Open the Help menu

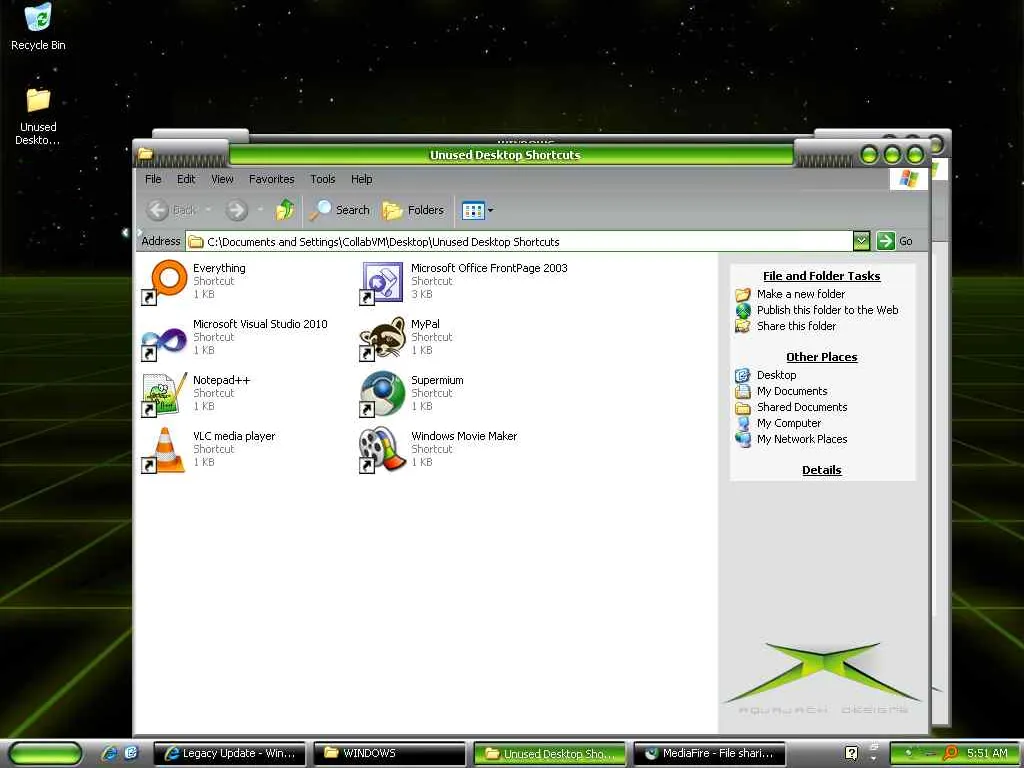tap(361, 179)
